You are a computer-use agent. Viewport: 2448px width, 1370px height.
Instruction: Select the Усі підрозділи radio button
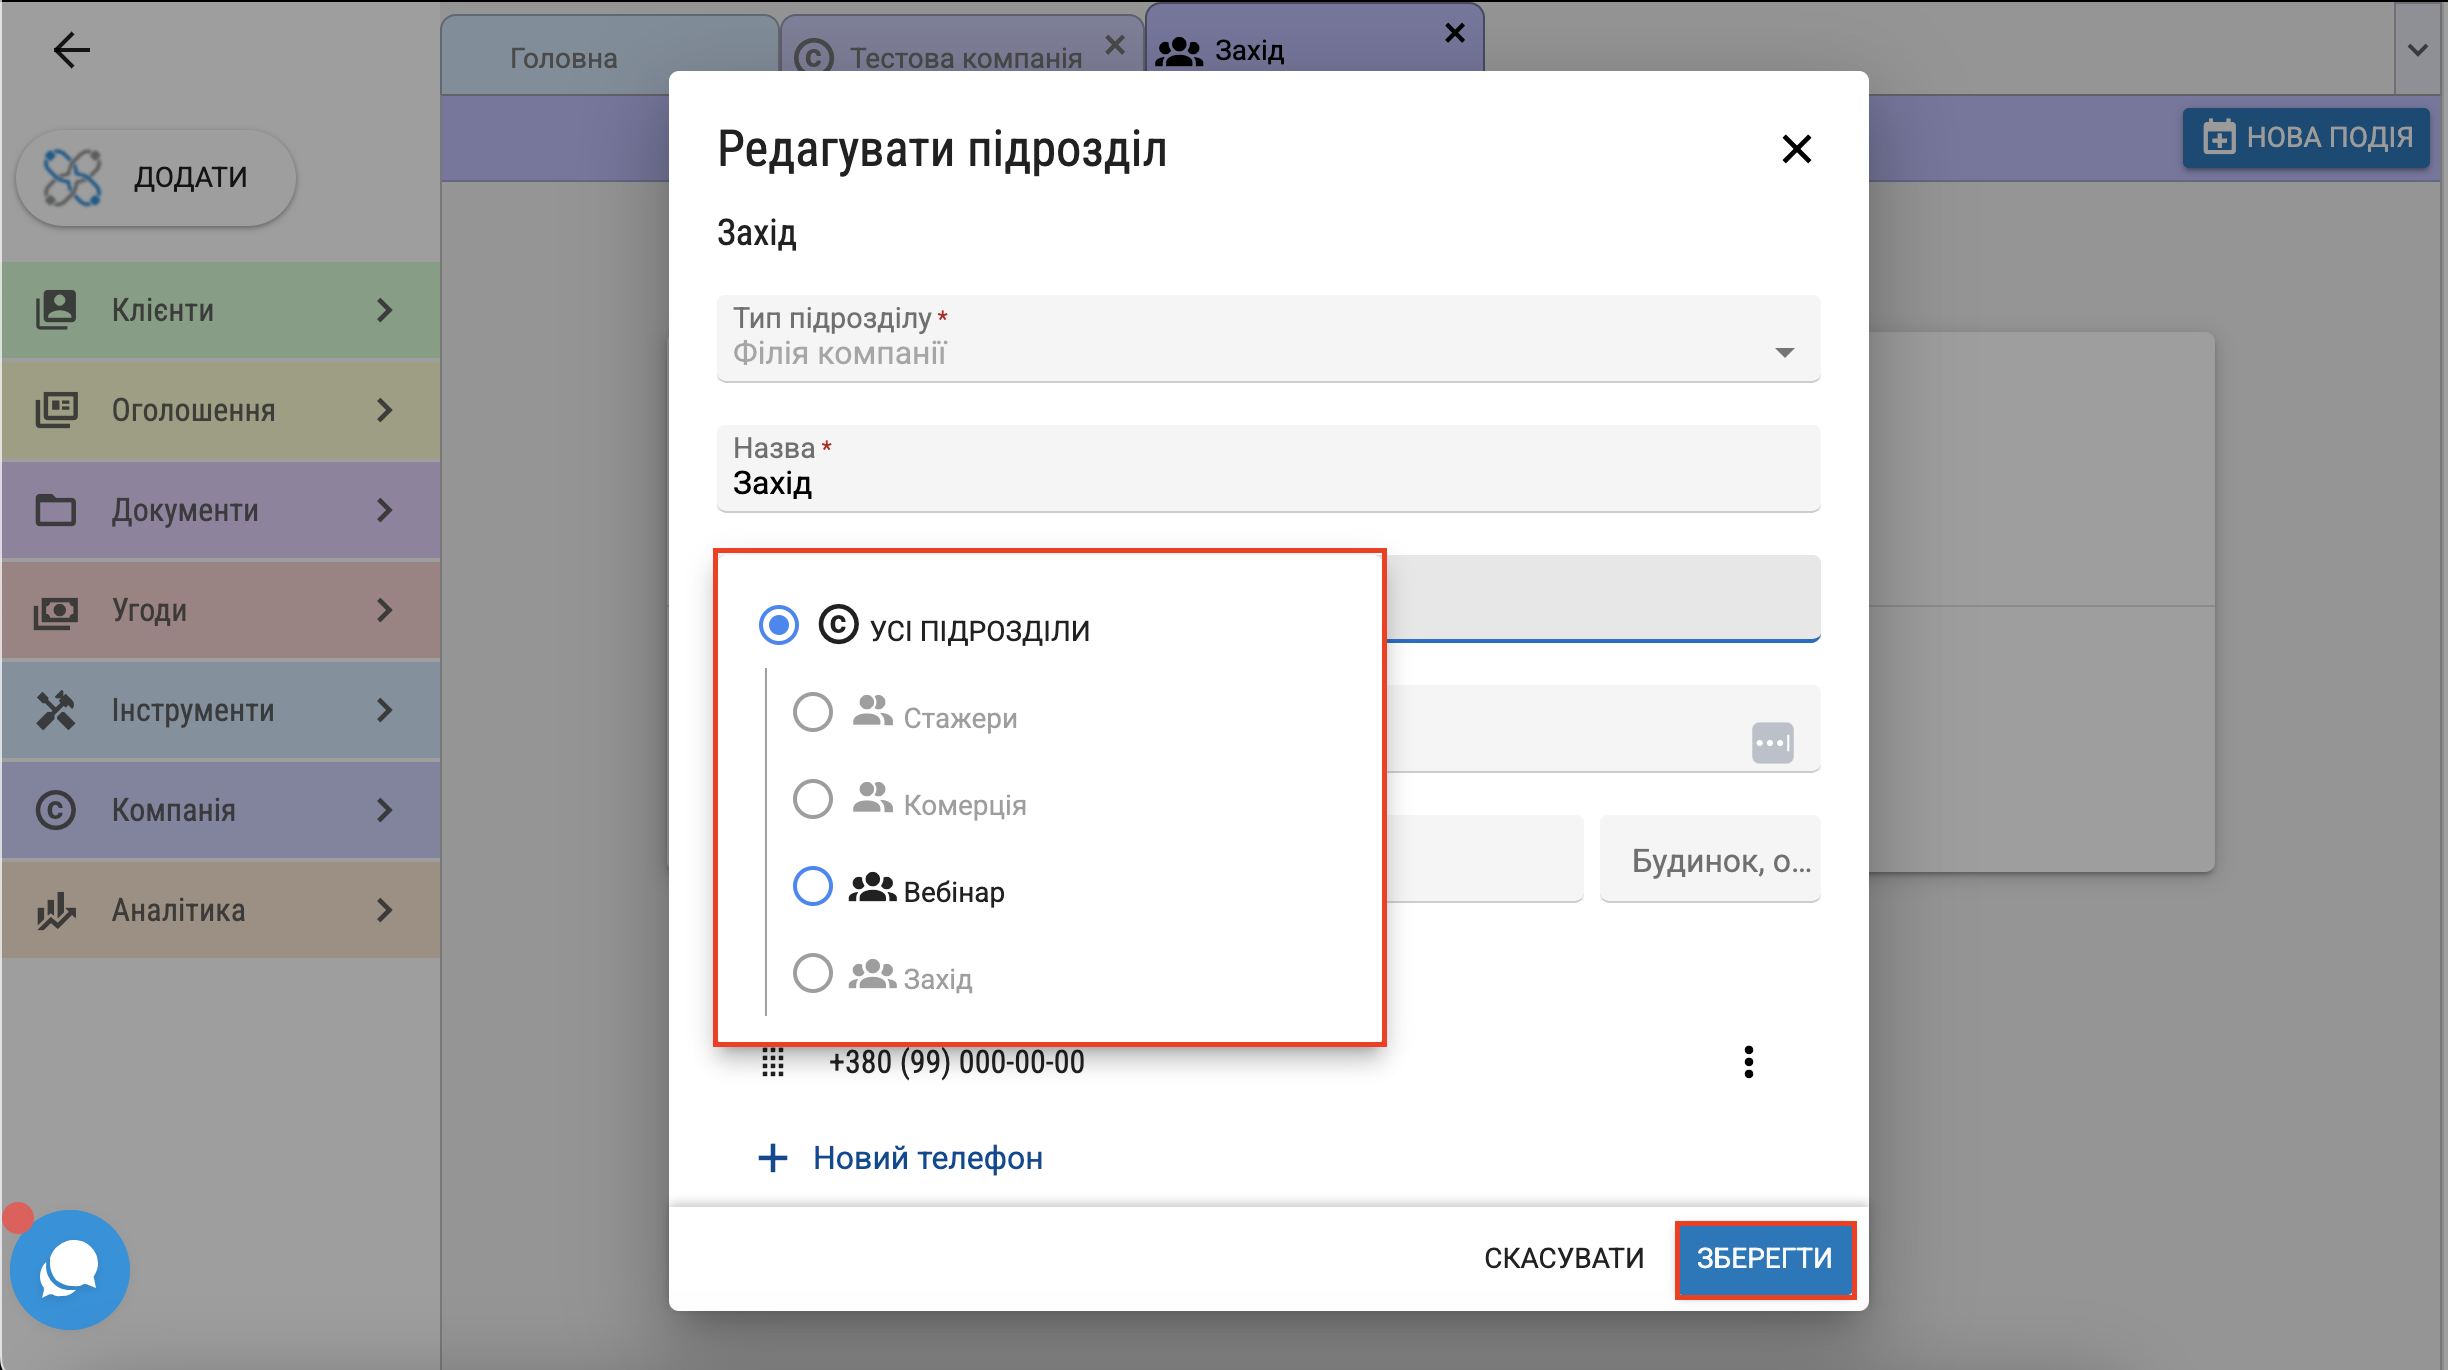[x=778, y=625]
